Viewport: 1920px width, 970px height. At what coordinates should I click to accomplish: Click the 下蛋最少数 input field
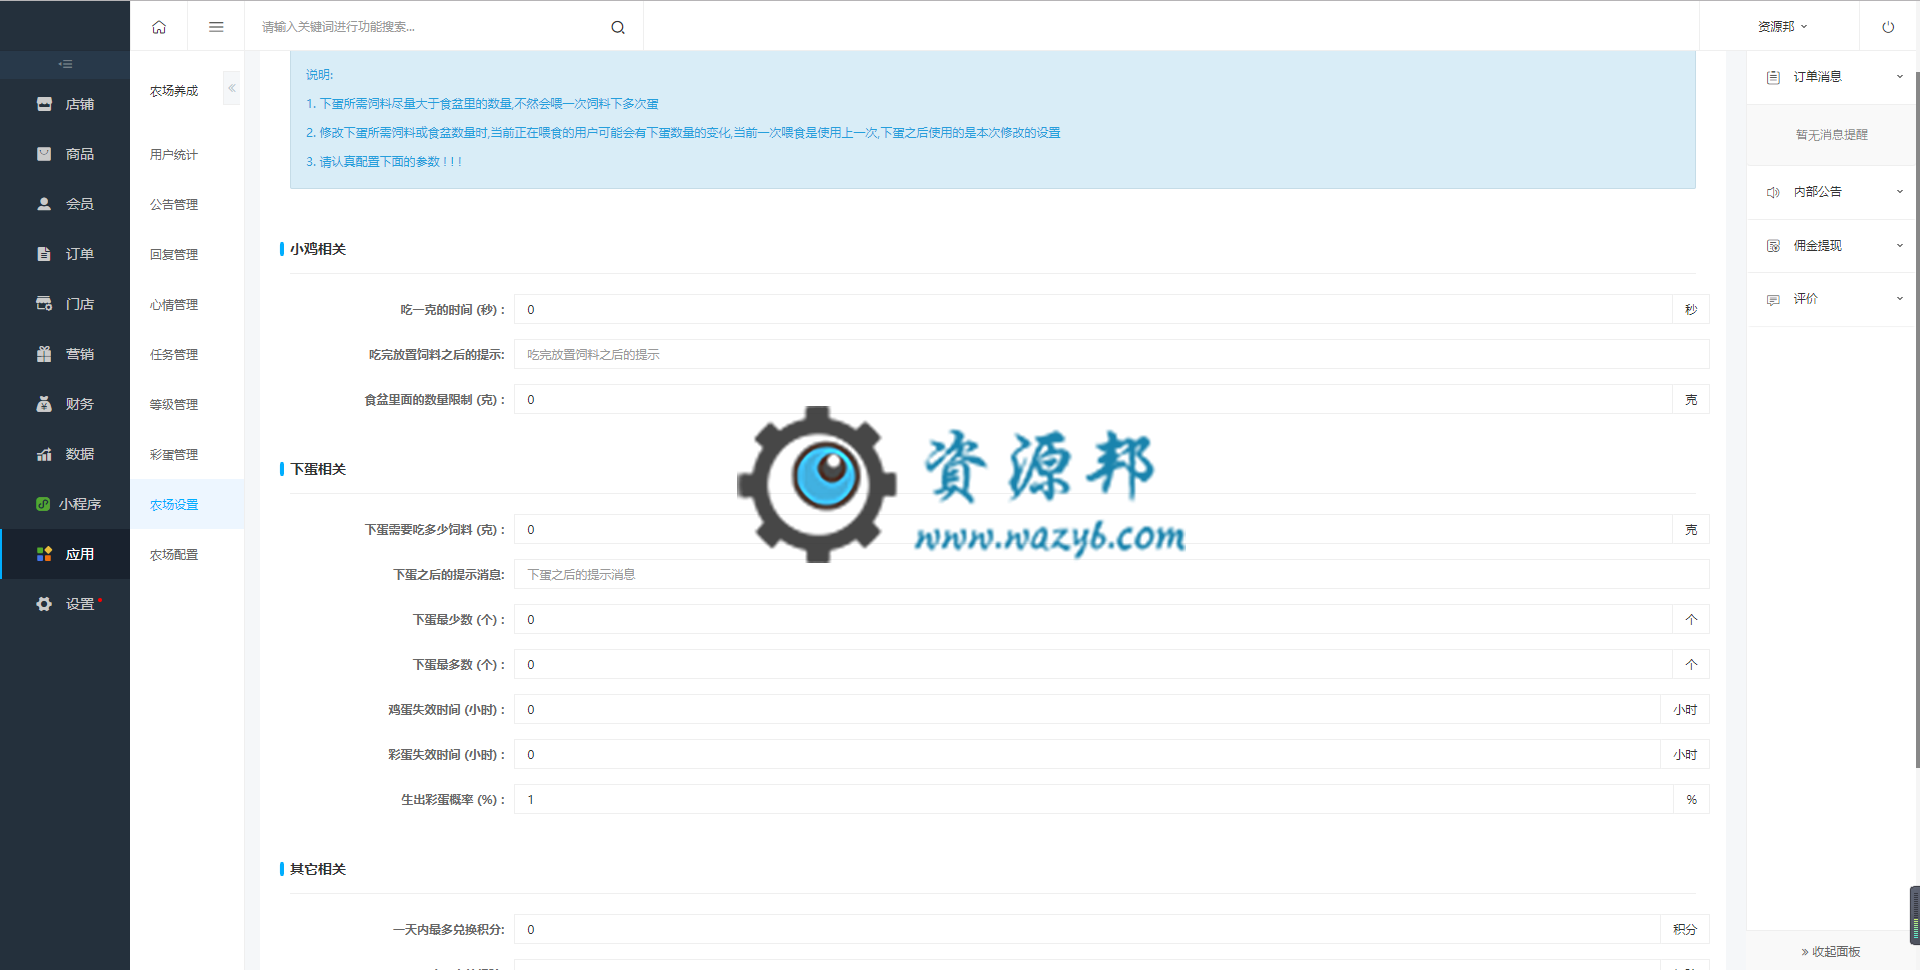pos(1093,620)
